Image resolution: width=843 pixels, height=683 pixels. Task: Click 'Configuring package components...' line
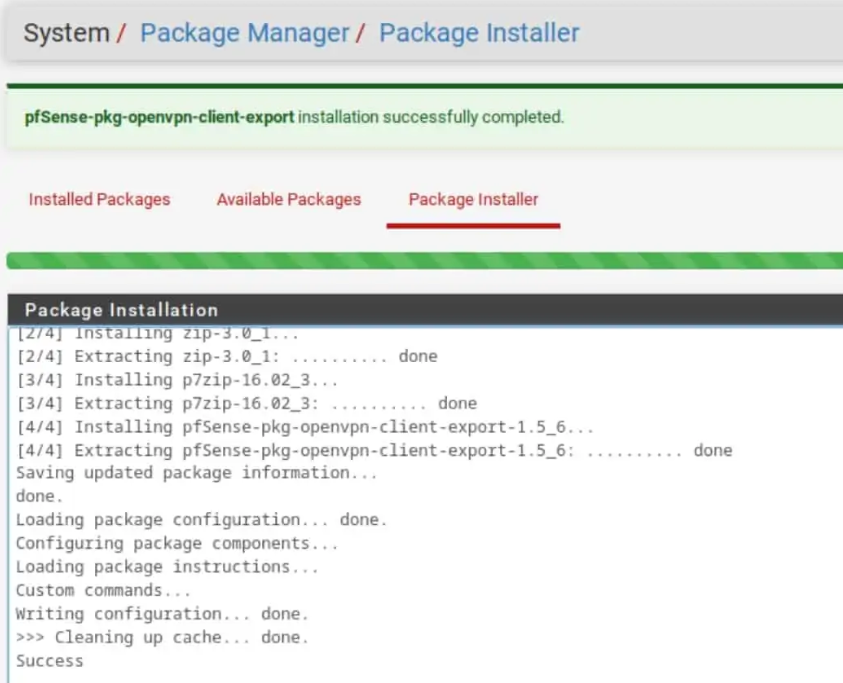177,544
